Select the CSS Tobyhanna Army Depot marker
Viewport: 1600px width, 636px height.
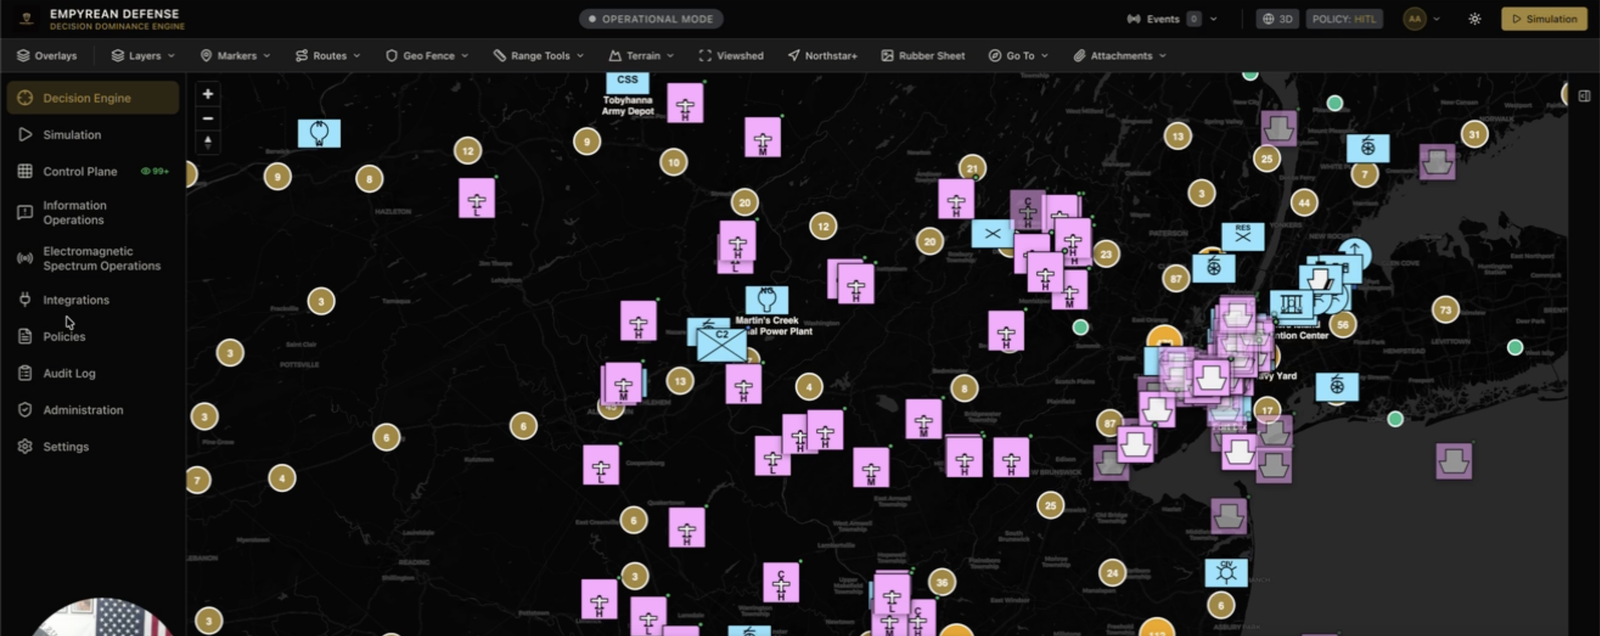coord(627,82)
